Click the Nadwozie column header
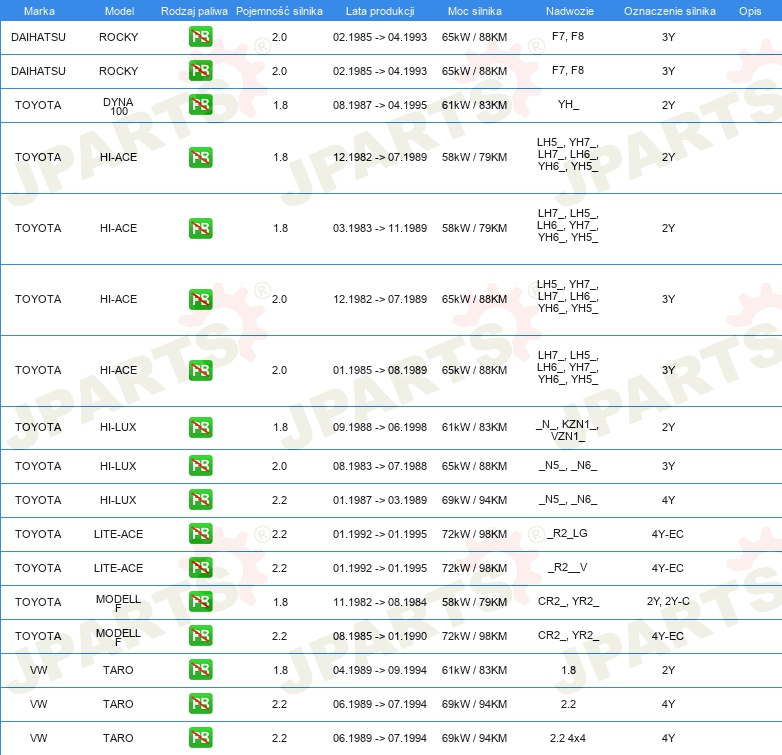The width and height of the screenshot is (782, 755). click(570, 11)
